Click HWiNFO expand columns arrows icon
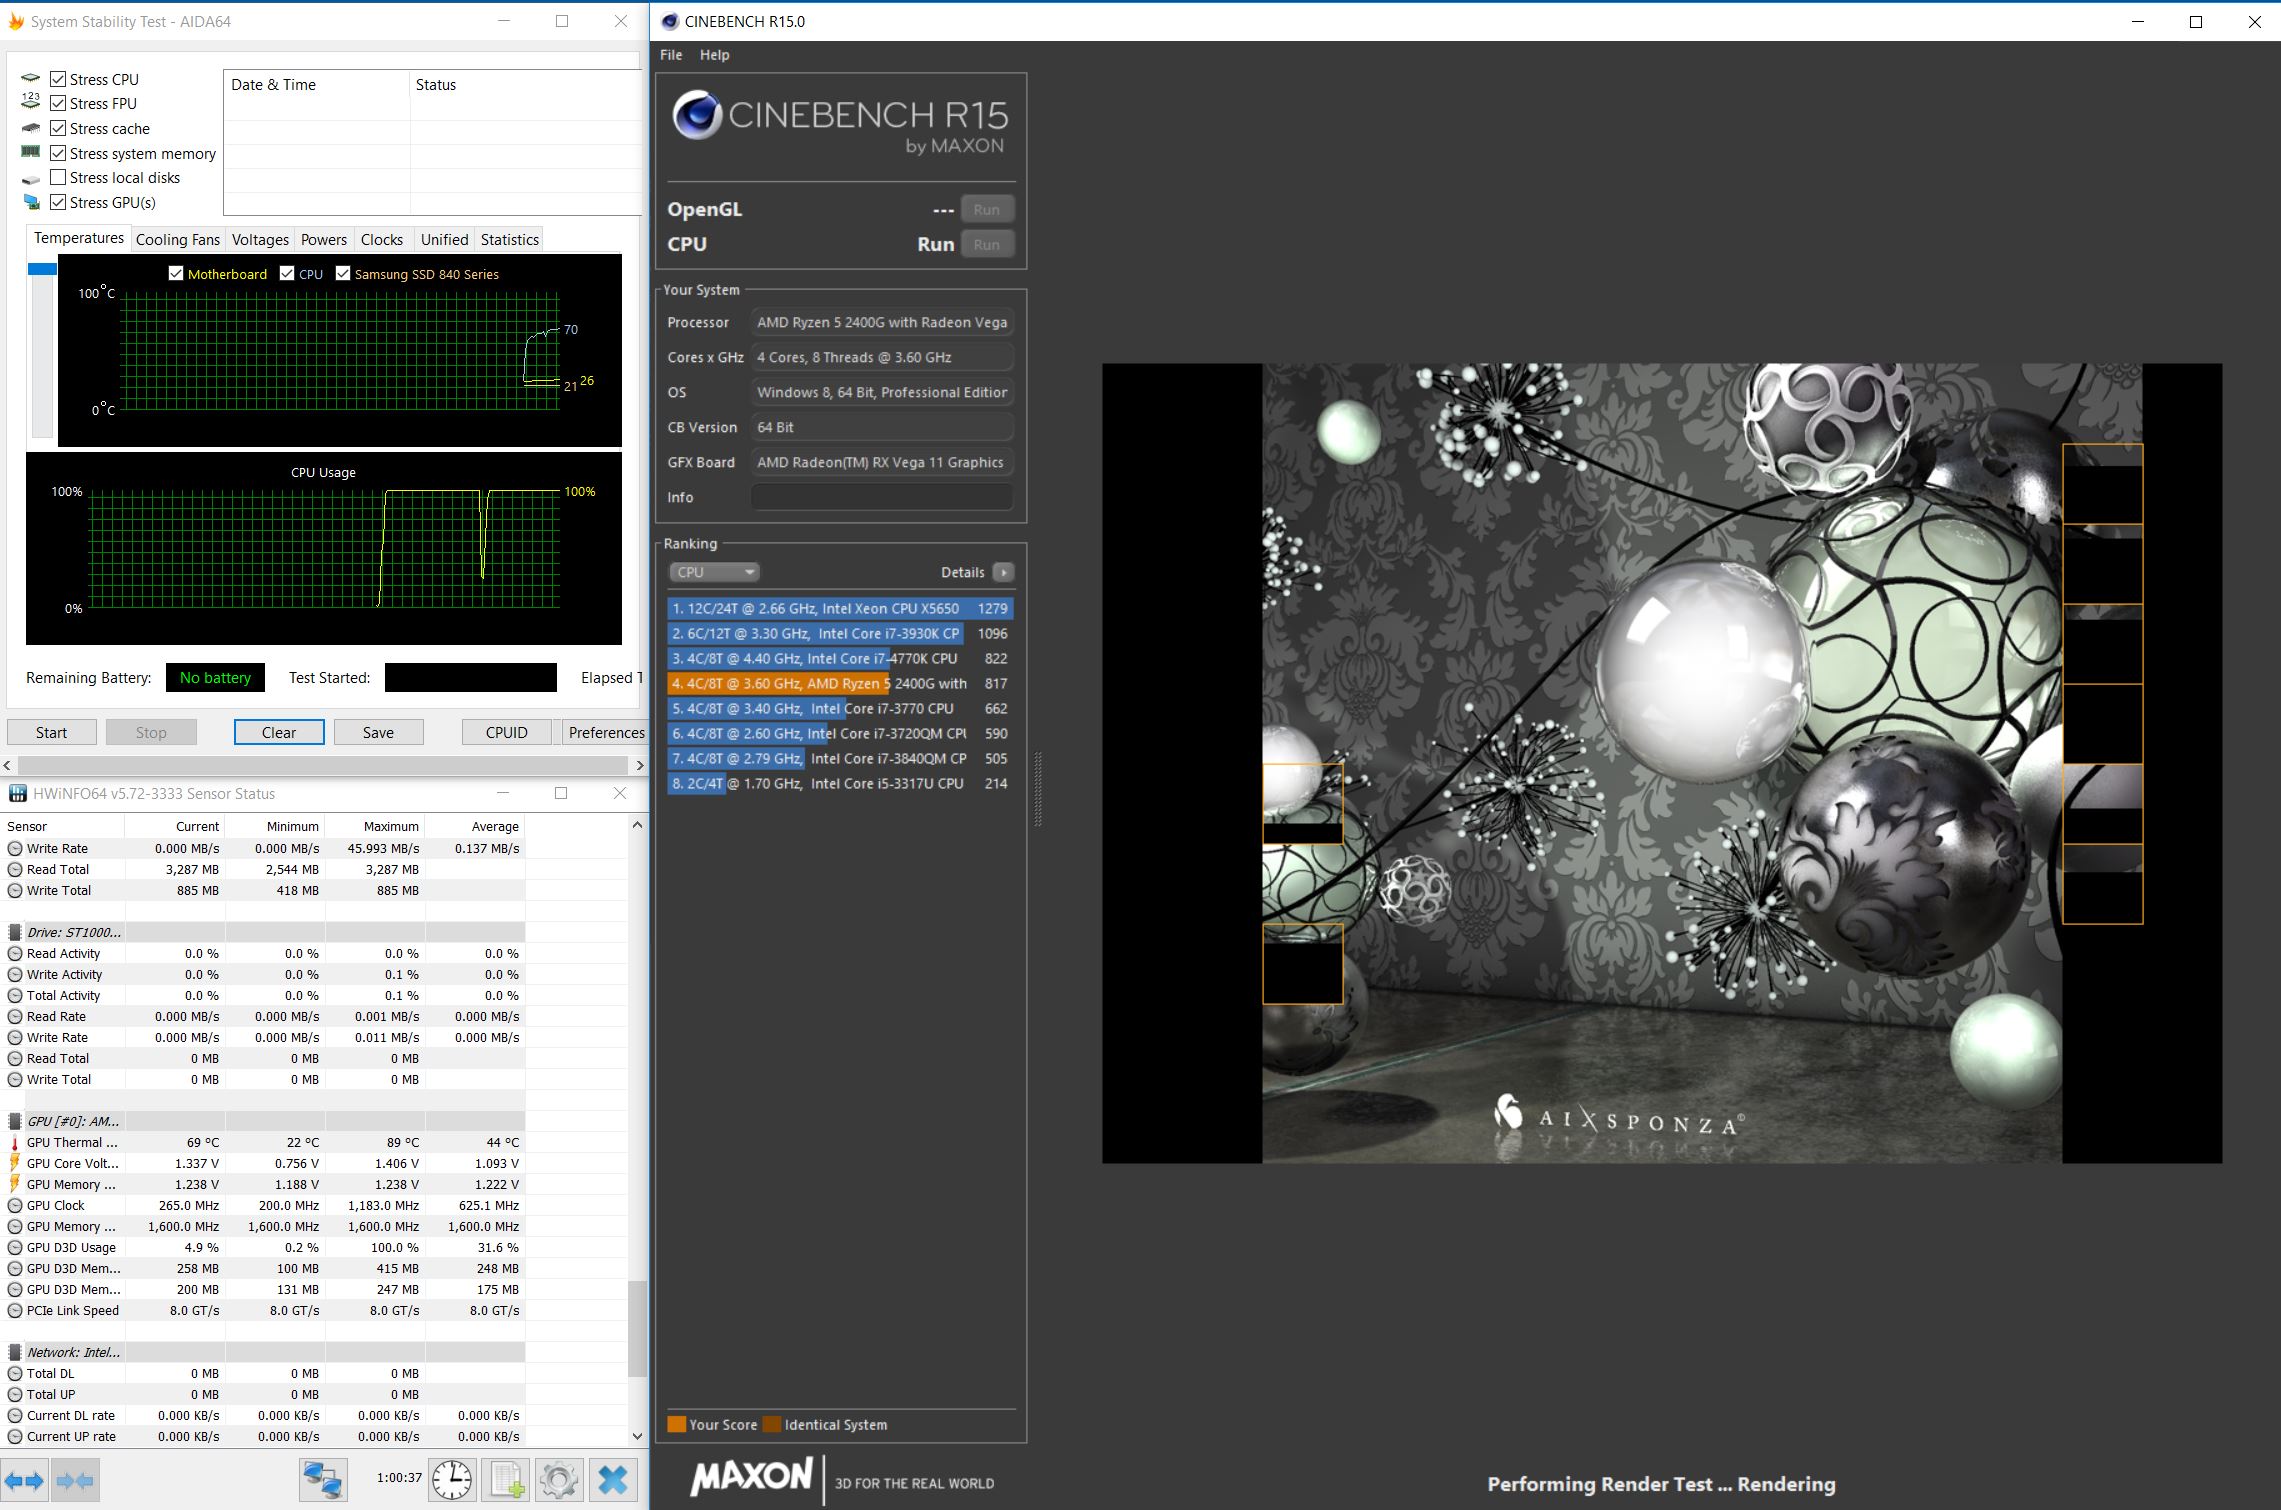This screenshot has height=1510, width=2281. tap(25, 1480)
